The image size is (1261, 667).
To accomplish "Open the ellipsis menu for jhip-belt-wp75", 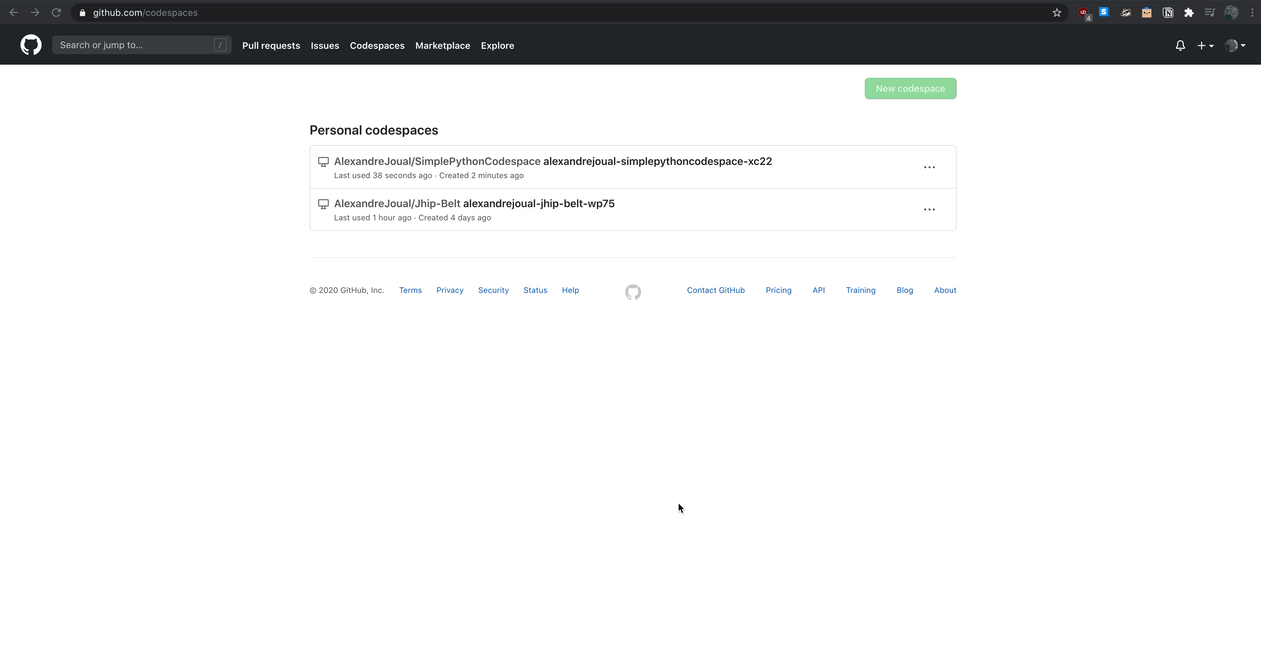I will point(929,209).
